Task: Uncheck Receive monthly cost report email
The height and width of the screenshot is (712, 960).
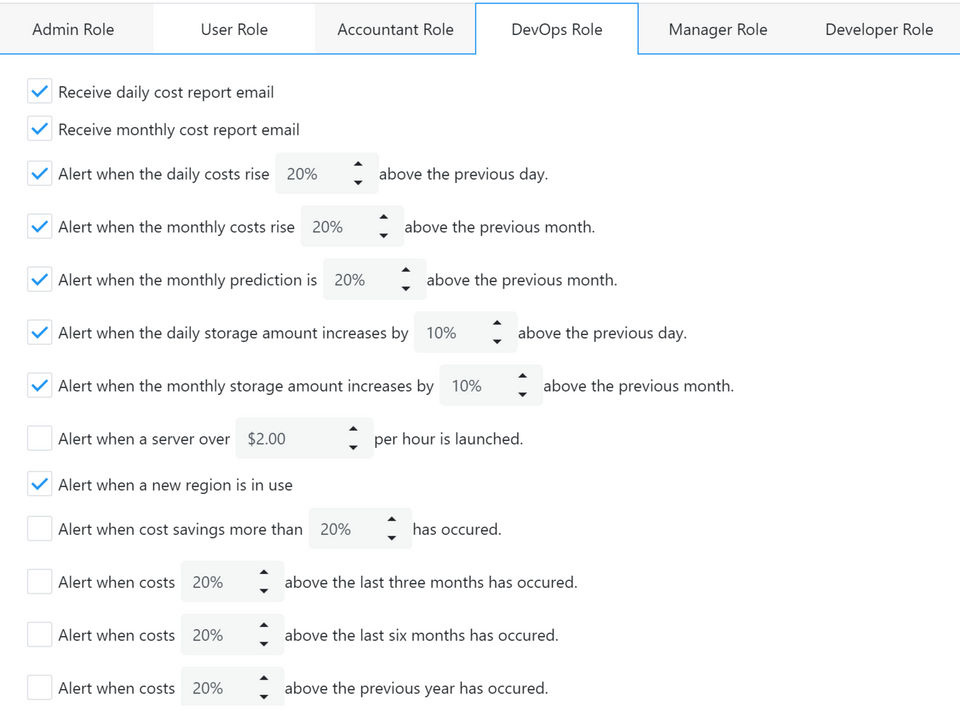Action: [39, 129]
